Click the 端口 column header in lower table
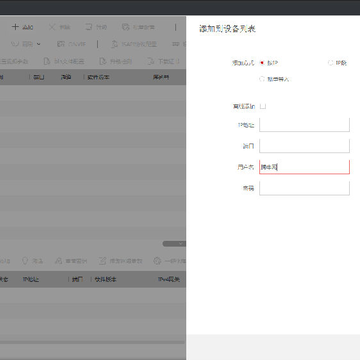The width and height of the screenshot is (360, 360). tap(77, 279)
